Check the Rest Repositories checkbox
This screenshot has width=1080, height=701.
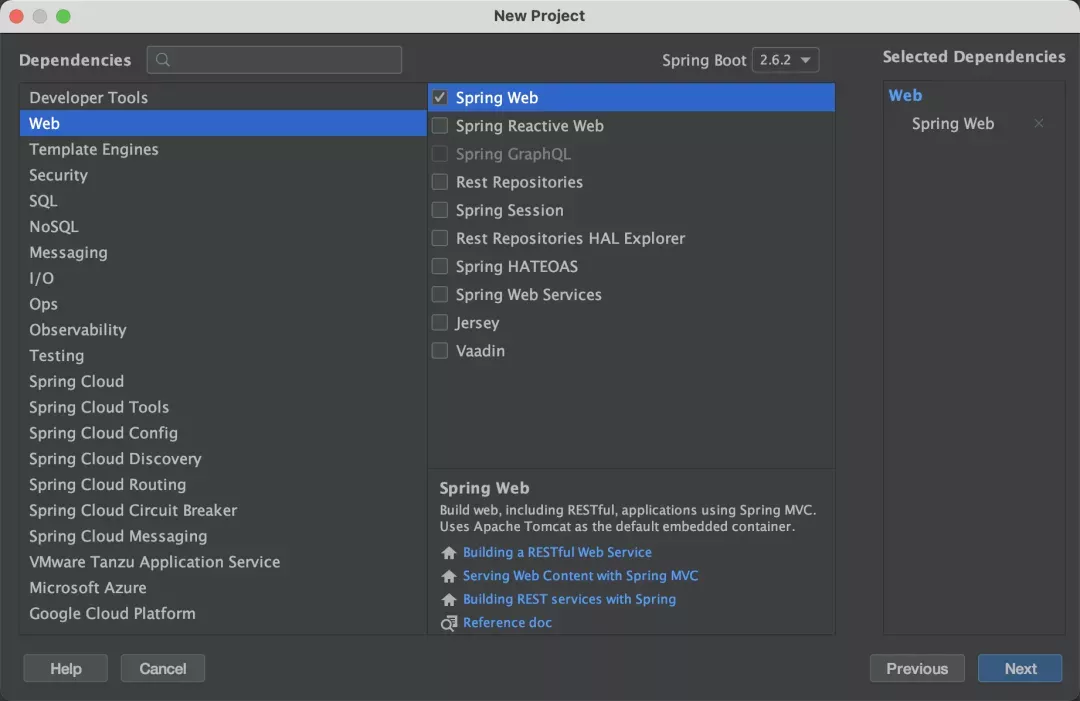[x=439, y=182]
